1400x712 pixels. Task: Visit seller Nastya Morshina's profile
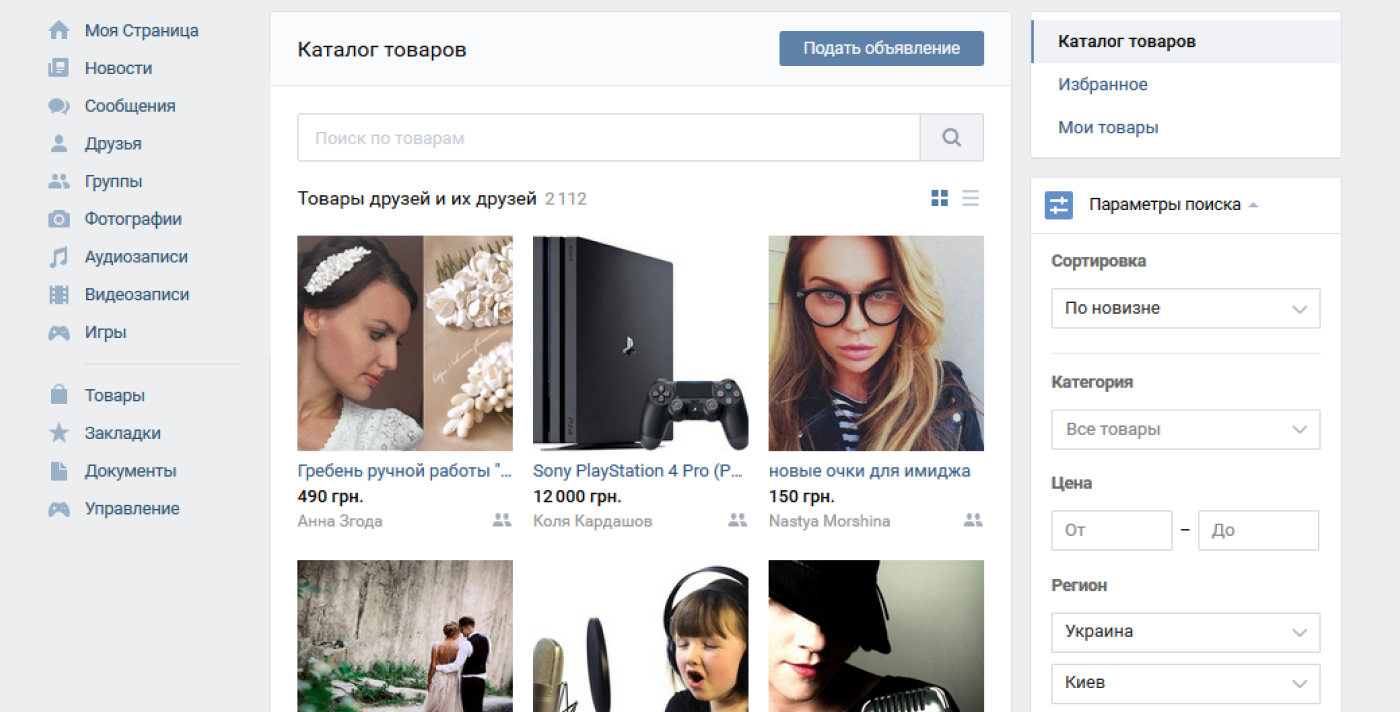click(829, 521)
